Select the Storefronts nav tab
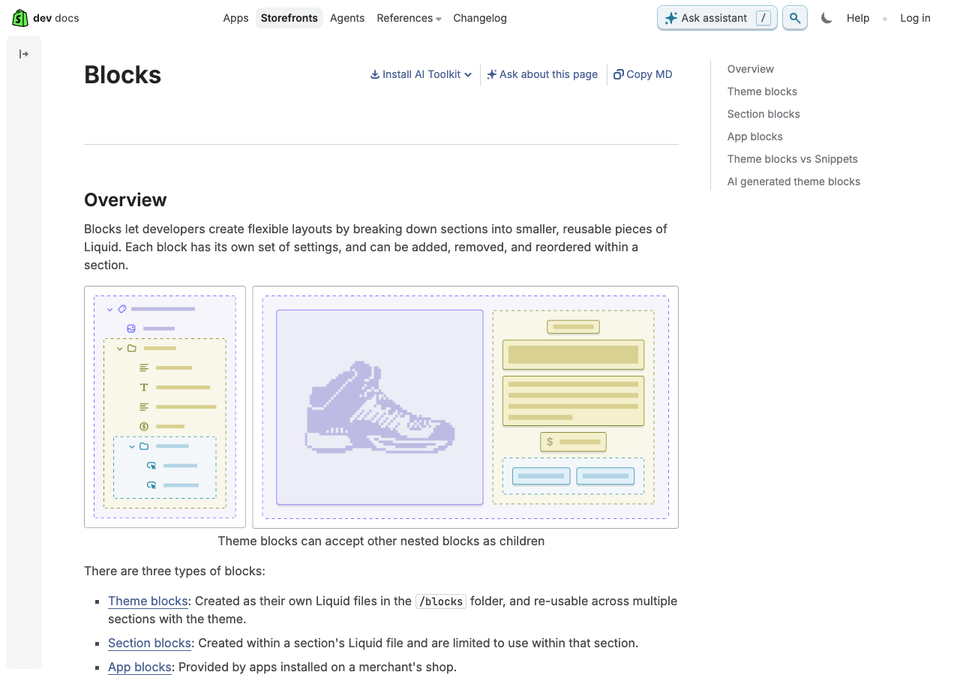 (x=289, y=18)
